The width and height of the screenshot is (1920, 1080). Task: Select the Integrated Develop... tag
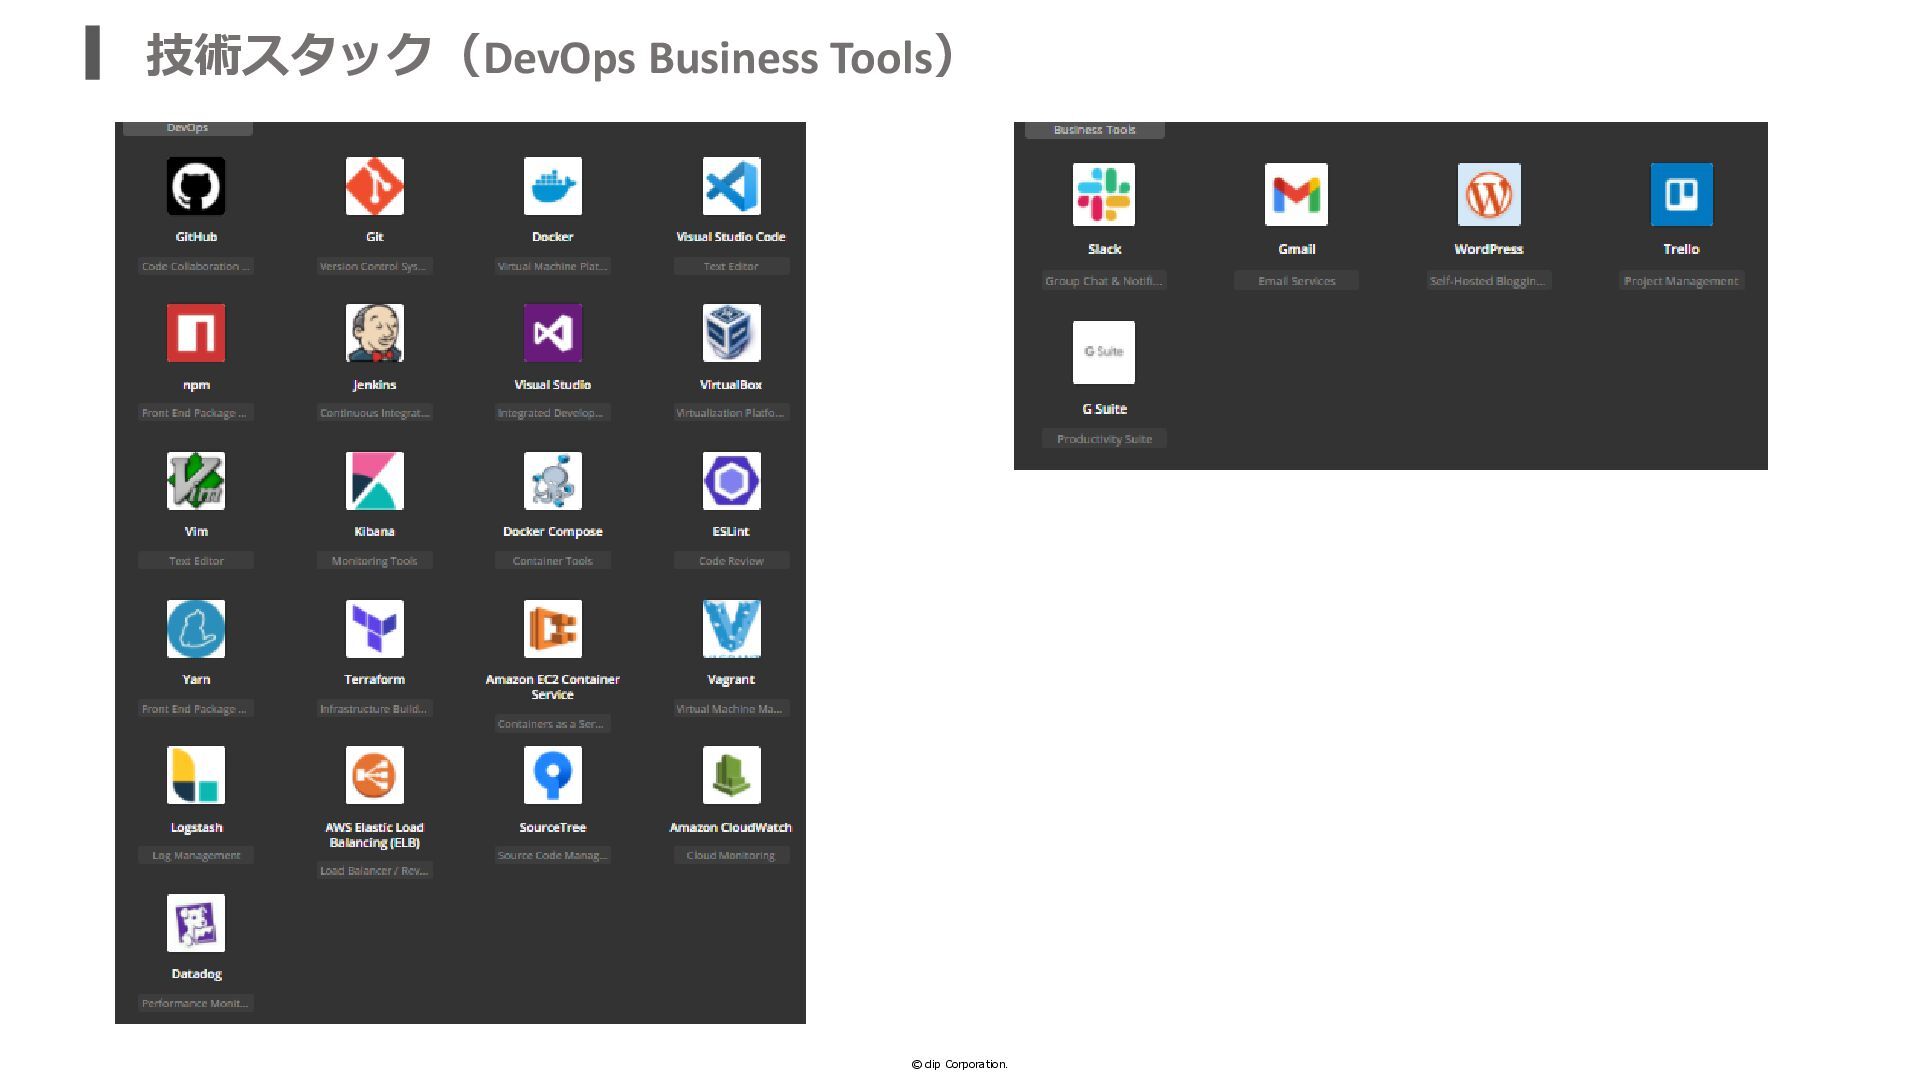click(553, 413)
